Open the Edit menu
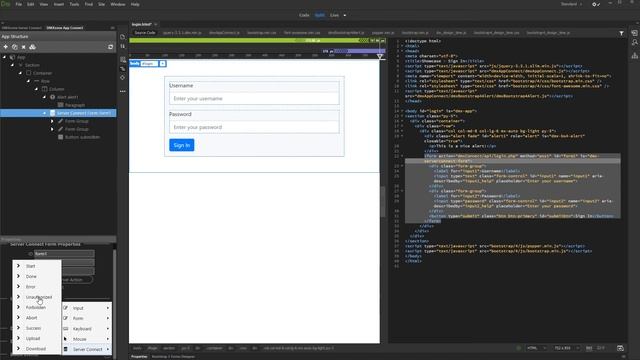Viewport: 640px width, 360px height. coord(31,4)
